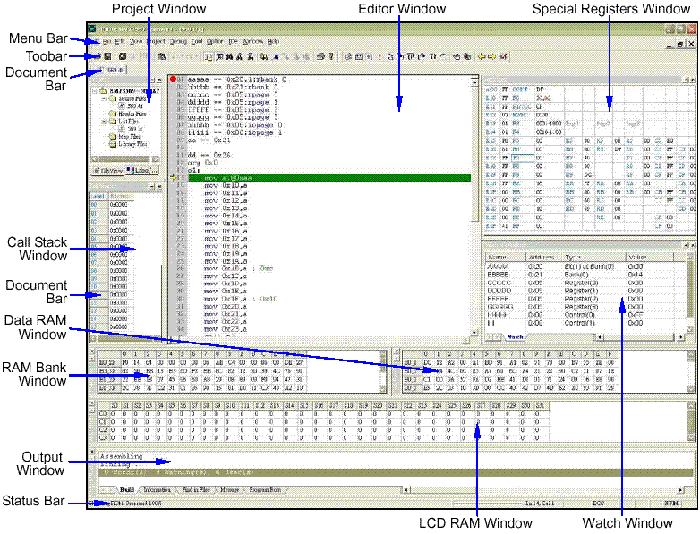Click the yellow current-line arrow marker
The height and width of the screenshot is (534, 700).
click(x=173, y=178)
